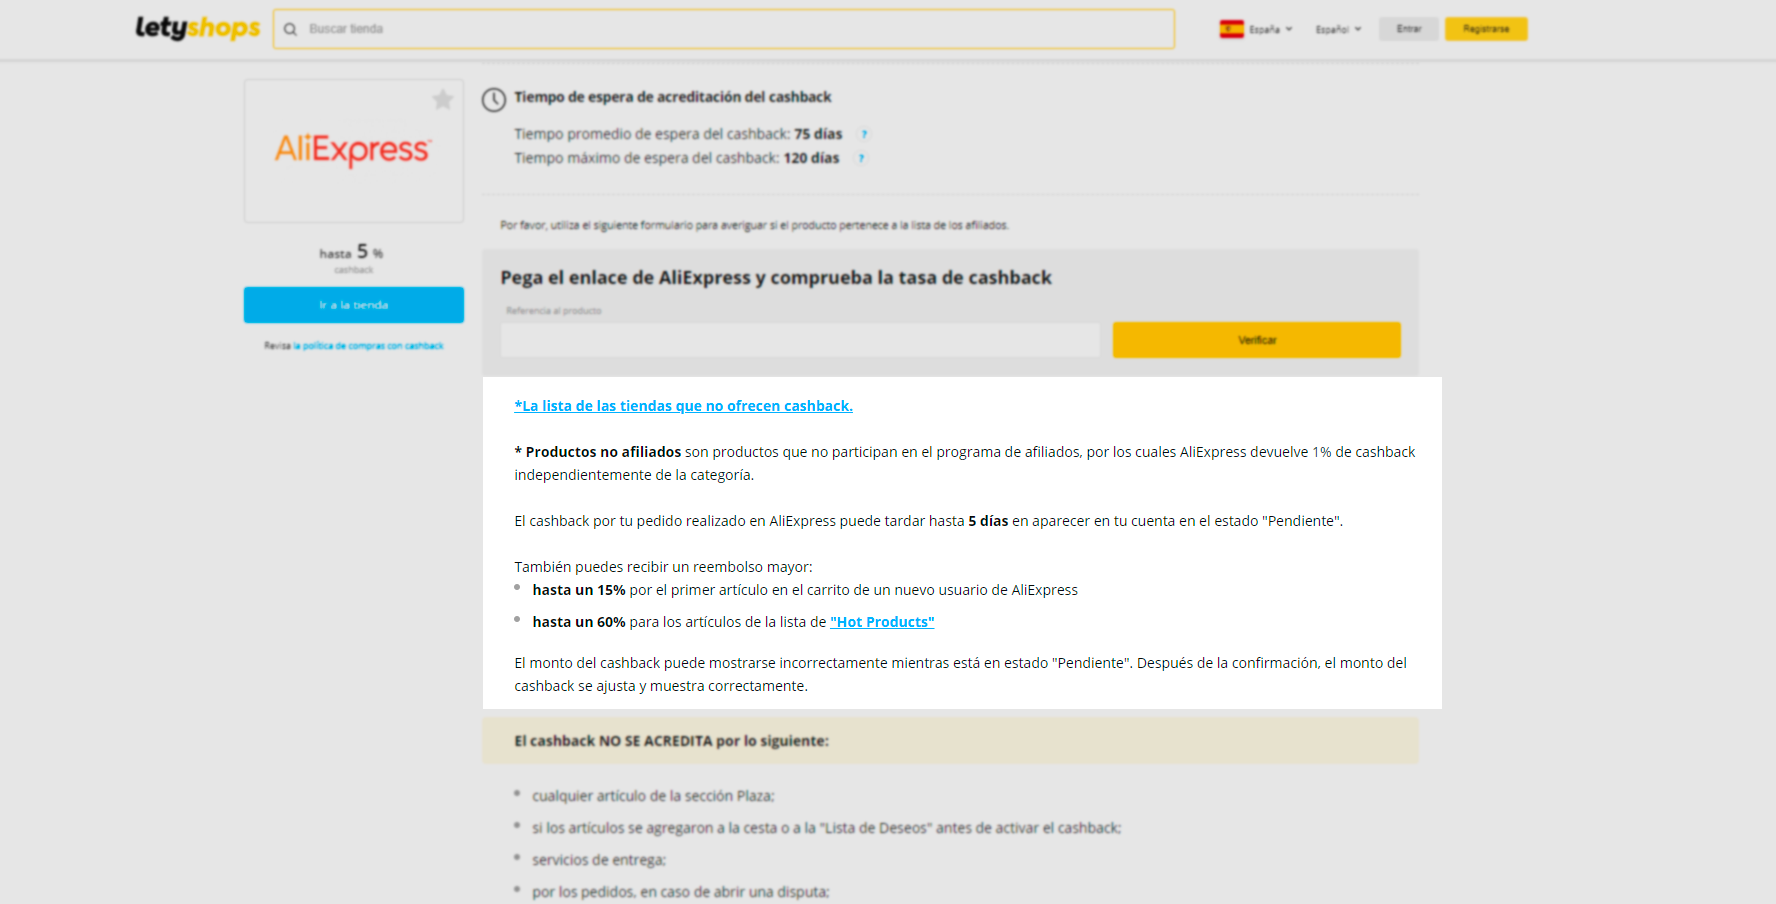
Task: Click the yellow Registrarse button
Action: tap(1485, 29)
